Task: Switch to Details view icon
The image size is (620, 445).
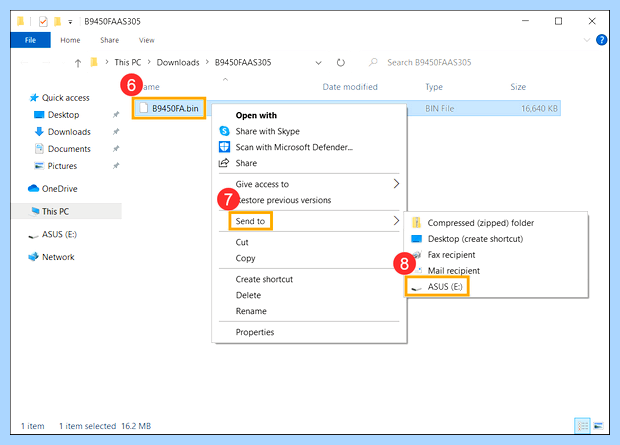Action: pyautogui.click(x=582, y=426)
